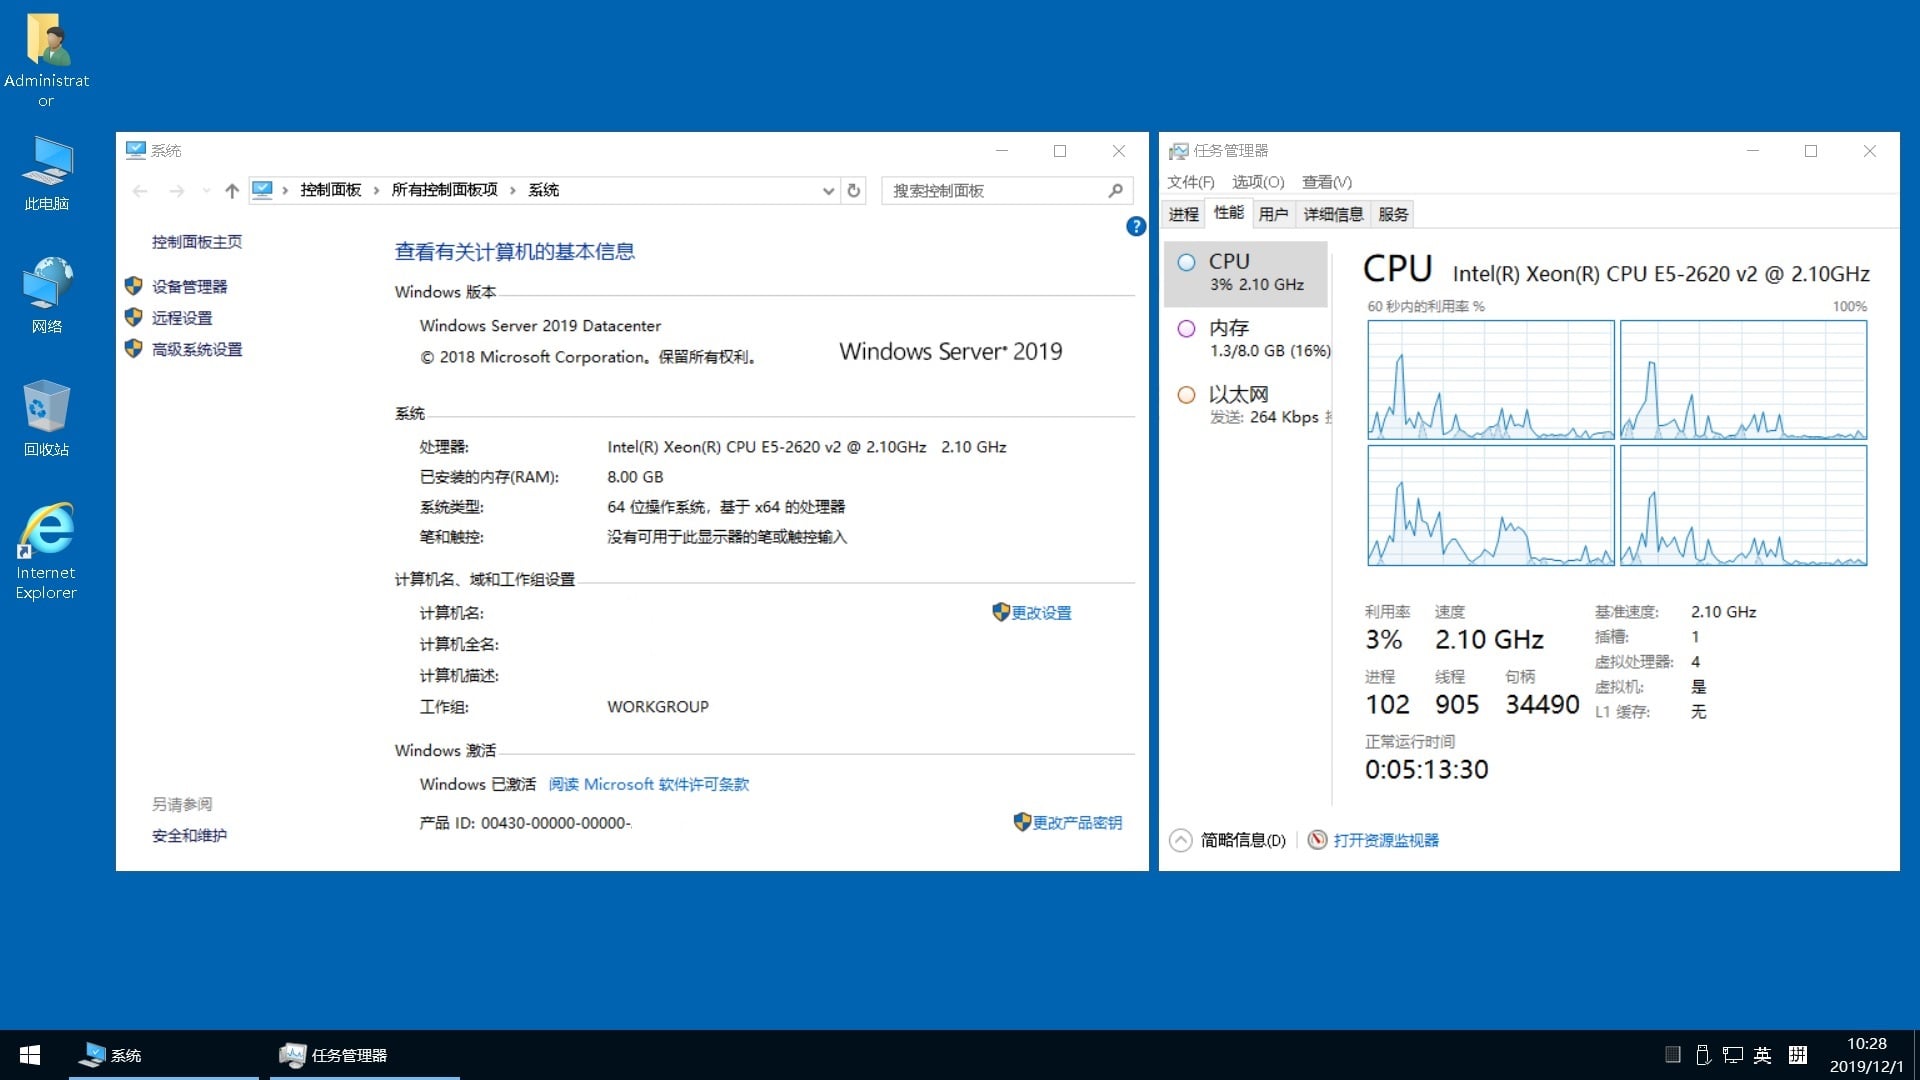Viewport: 1920px width, 1080px height.
Task: Click the top-left CPU utilization graph
Action: tap(1490, 379)
